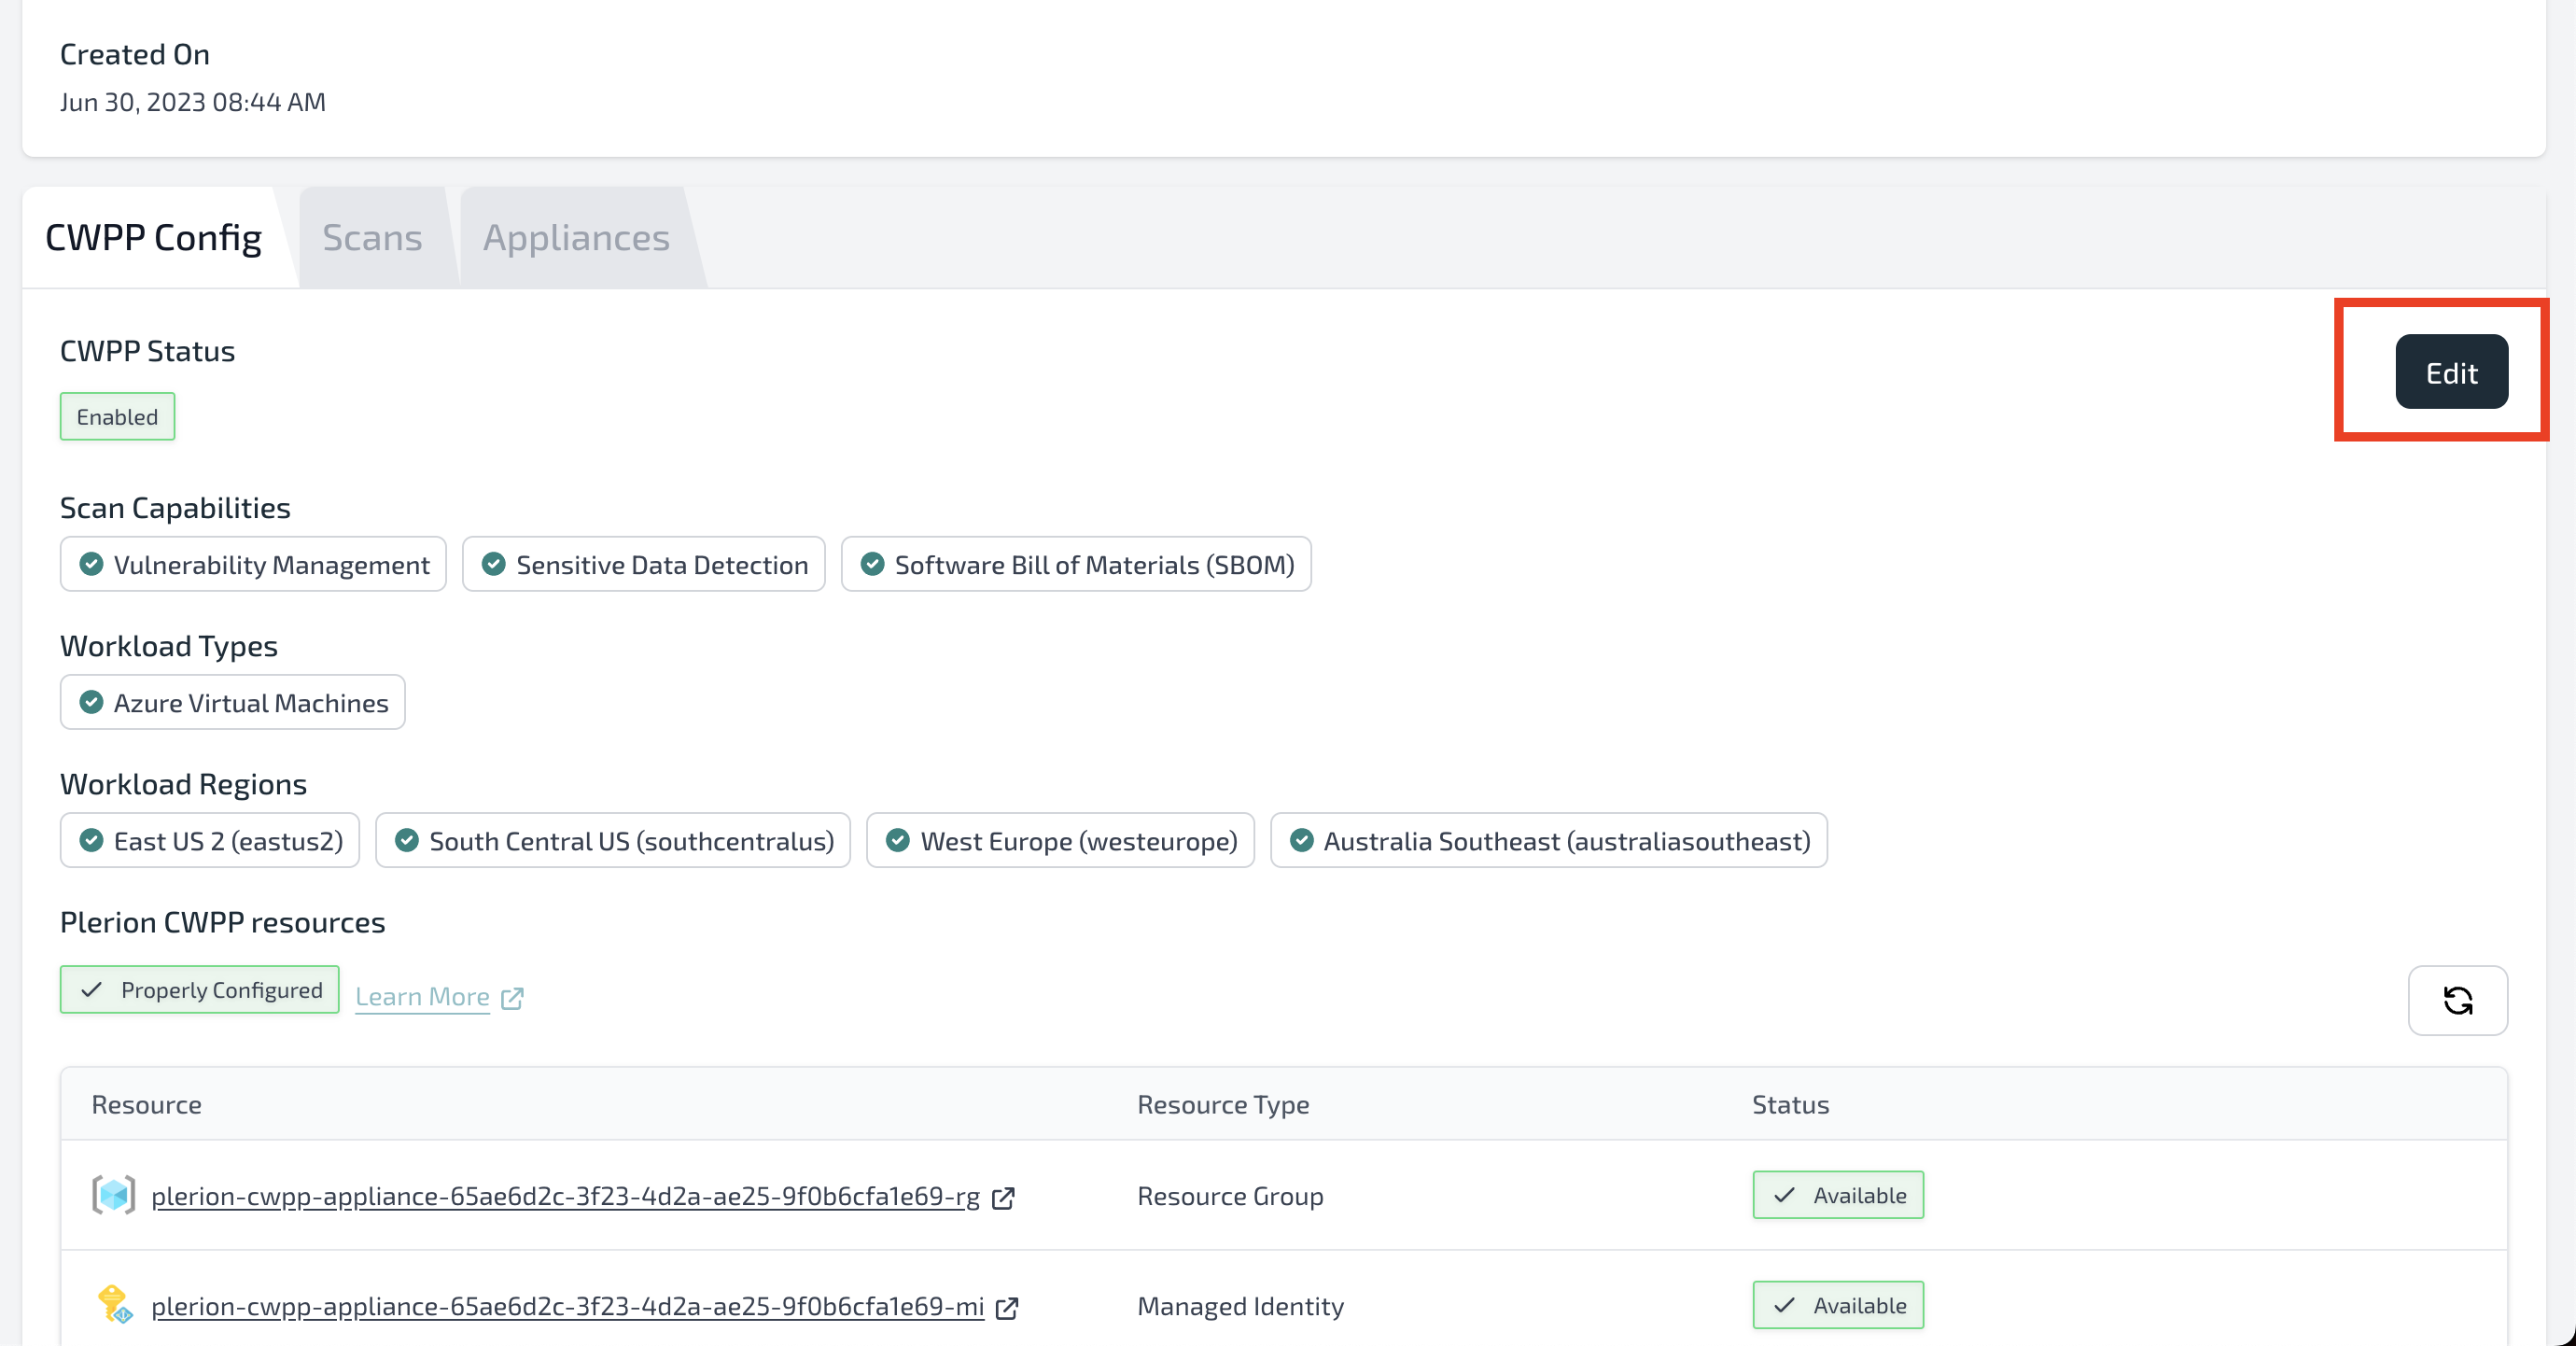Click external-link icon after the -rg resource
Viewport: 2576px width, 1346px height.
pyautogui.click(x=1003, y=1198)
